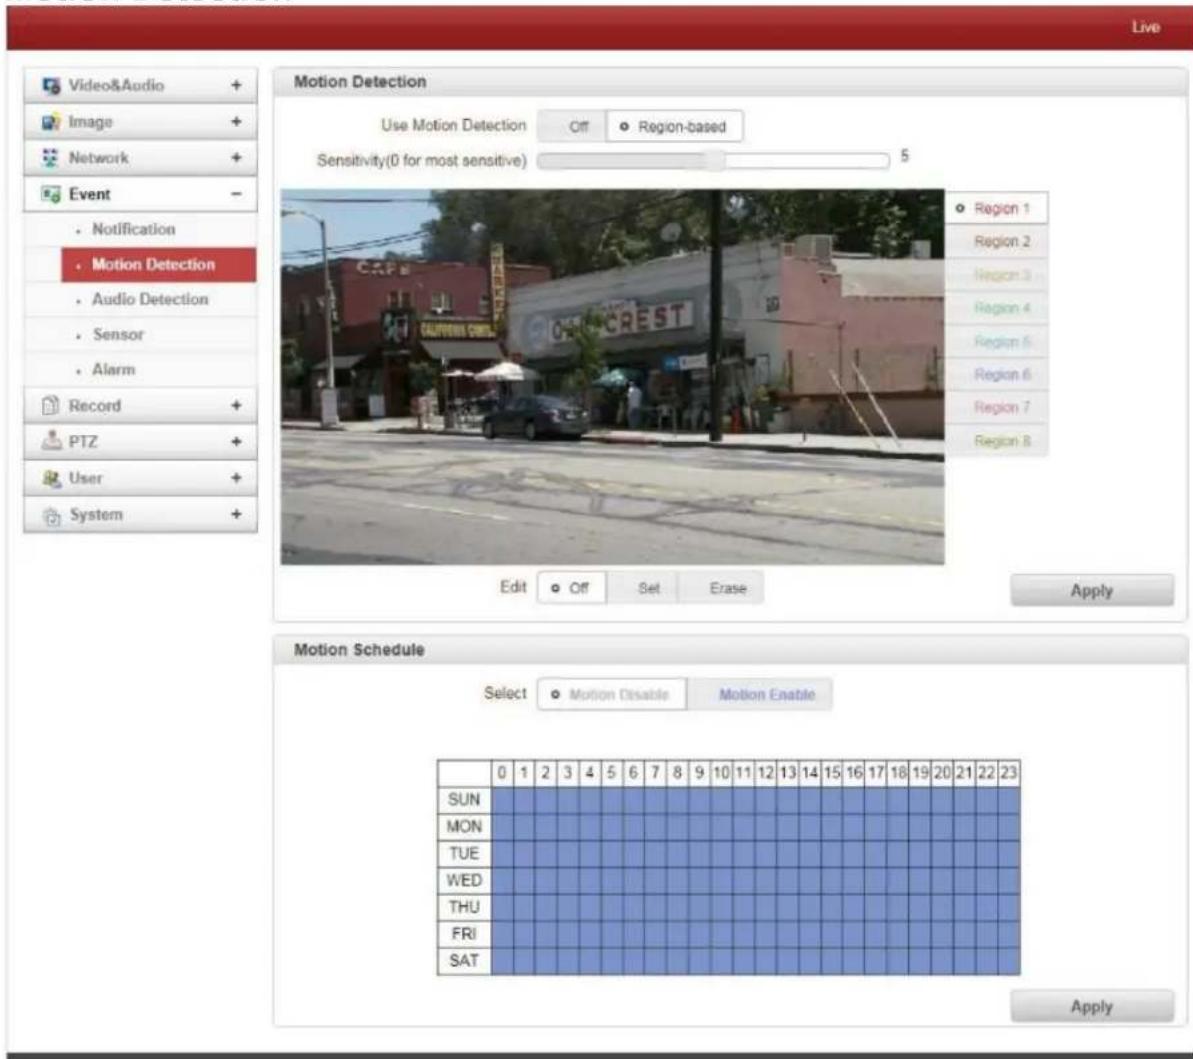Turn motion detection Off
This screenshot has width=1193, height=1059.
572,126
